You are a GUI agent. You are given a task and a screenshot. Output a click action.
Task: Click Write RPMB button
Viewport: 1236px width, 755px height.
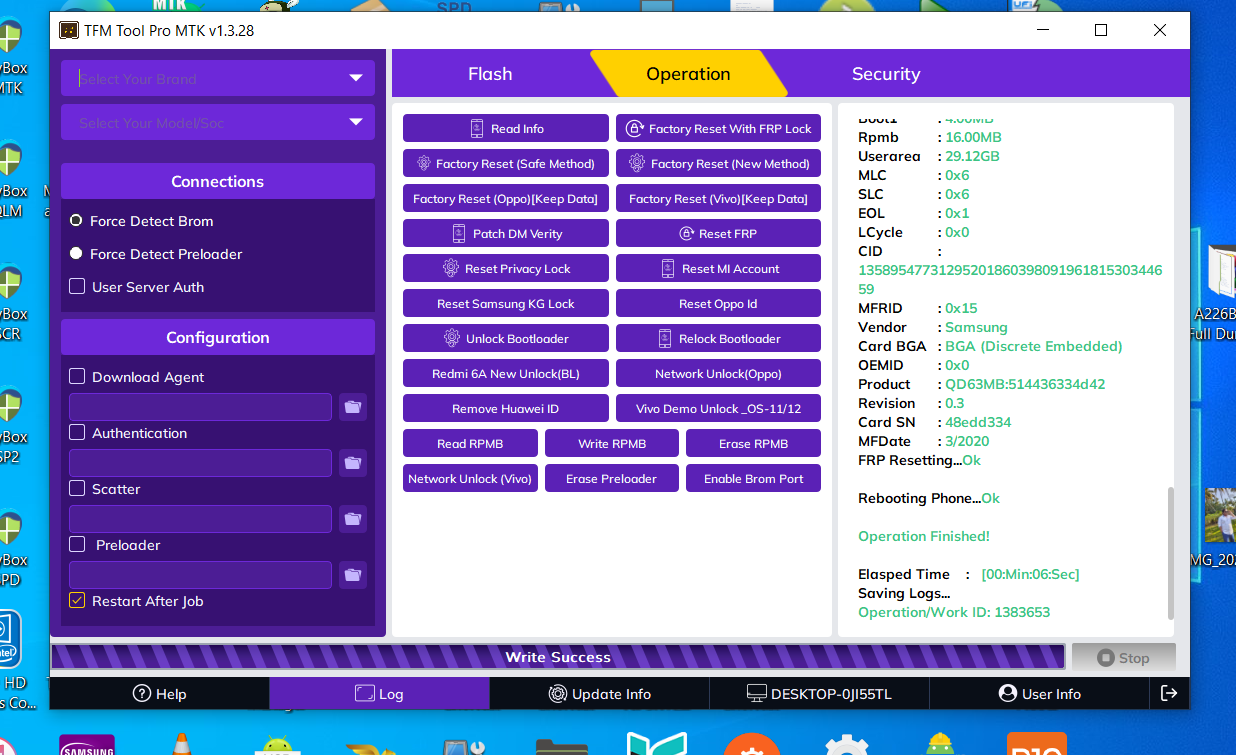612,444
